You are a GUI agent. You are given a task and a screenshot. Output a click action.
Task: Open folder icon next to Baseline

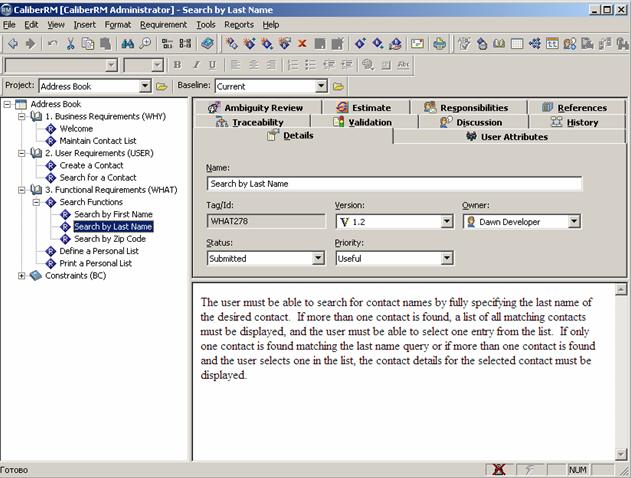pos(338,86)
